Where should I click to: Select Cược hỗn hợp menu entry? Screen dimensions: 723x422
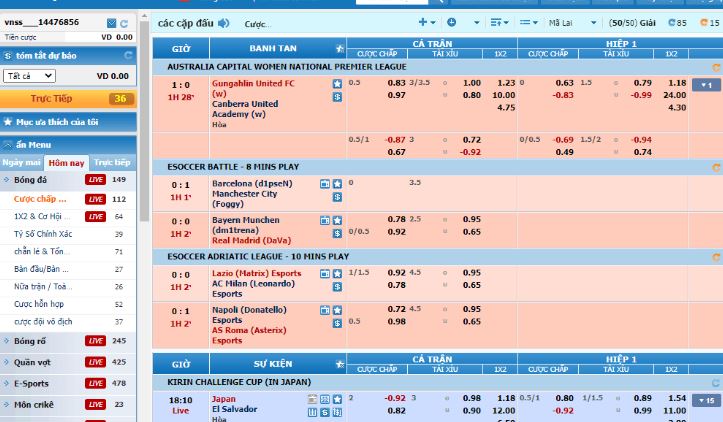(x=39, y=304)
